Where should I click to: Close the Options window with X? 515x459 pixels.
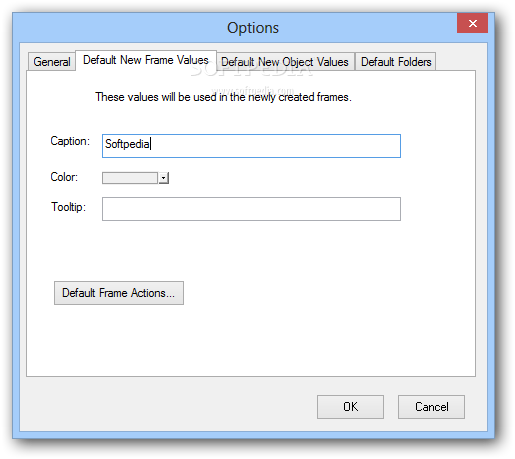[473, 23]
